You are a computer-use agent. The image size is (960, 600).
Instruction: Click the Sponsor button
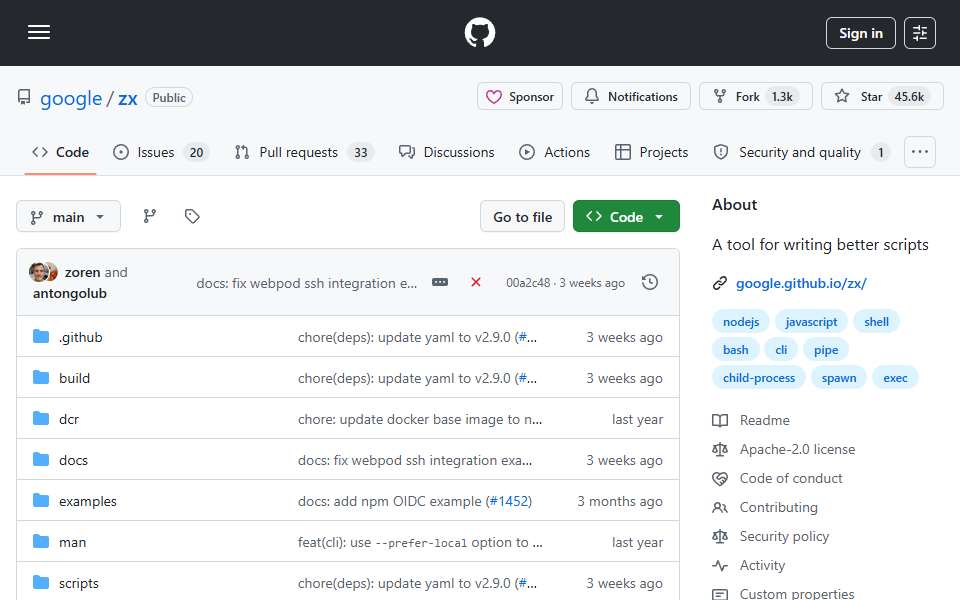click(x=520, y=97)
